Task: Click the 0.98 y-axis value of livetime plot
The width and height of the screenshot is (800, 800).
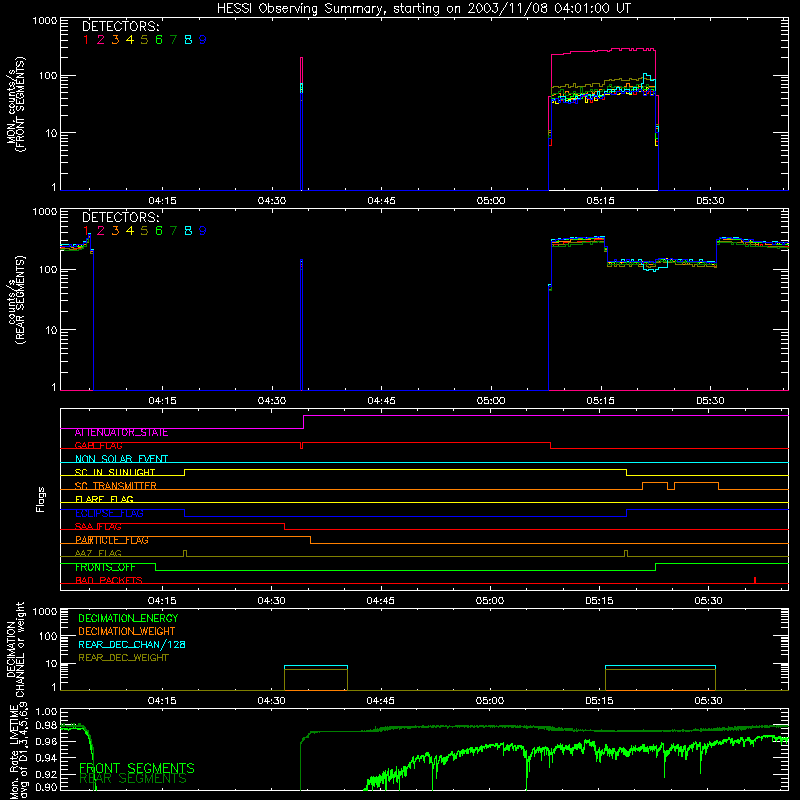Action: pyautogui.click(x=46, y=726)
